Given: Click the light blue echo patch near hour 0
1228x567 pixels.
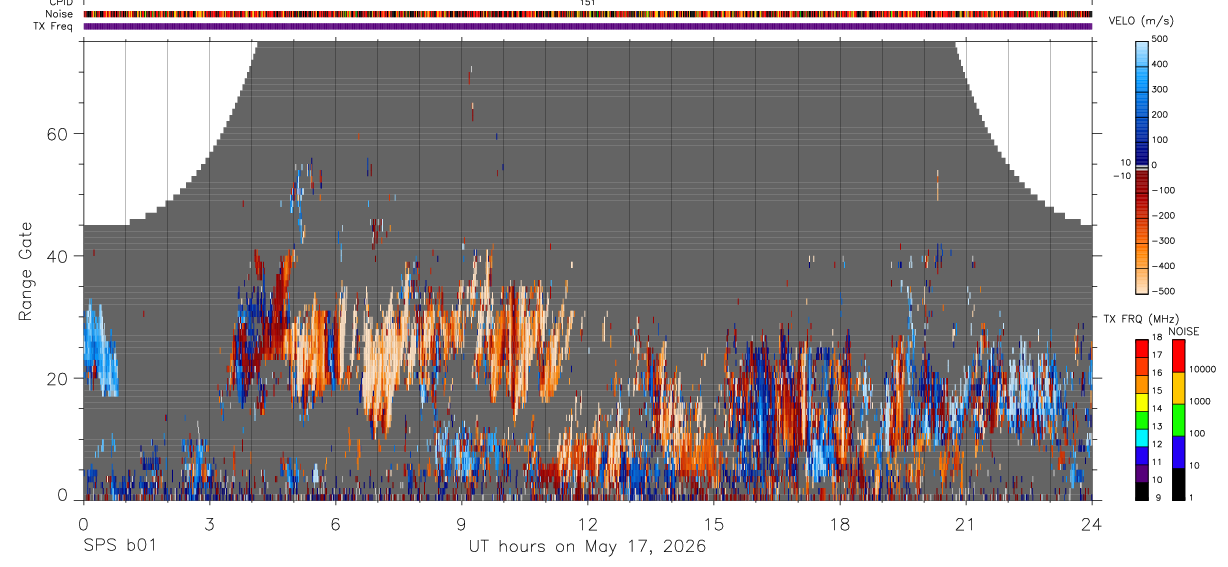Looking at the screenshot, I should coord(99,350).
